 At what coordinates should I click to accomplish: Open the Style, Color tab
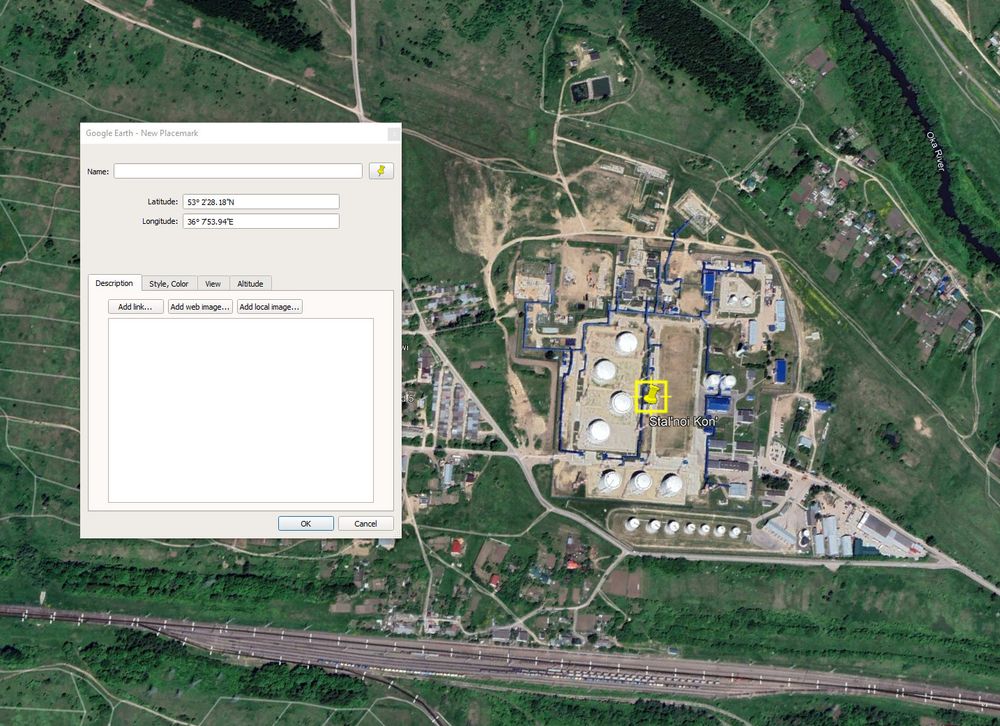169,284
